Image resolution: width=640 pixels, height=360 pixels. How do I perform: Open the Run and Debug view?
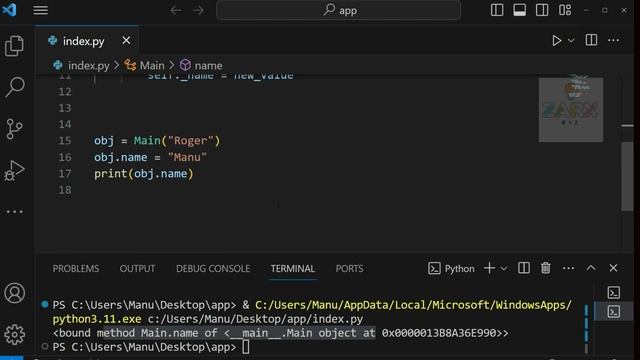15,171
